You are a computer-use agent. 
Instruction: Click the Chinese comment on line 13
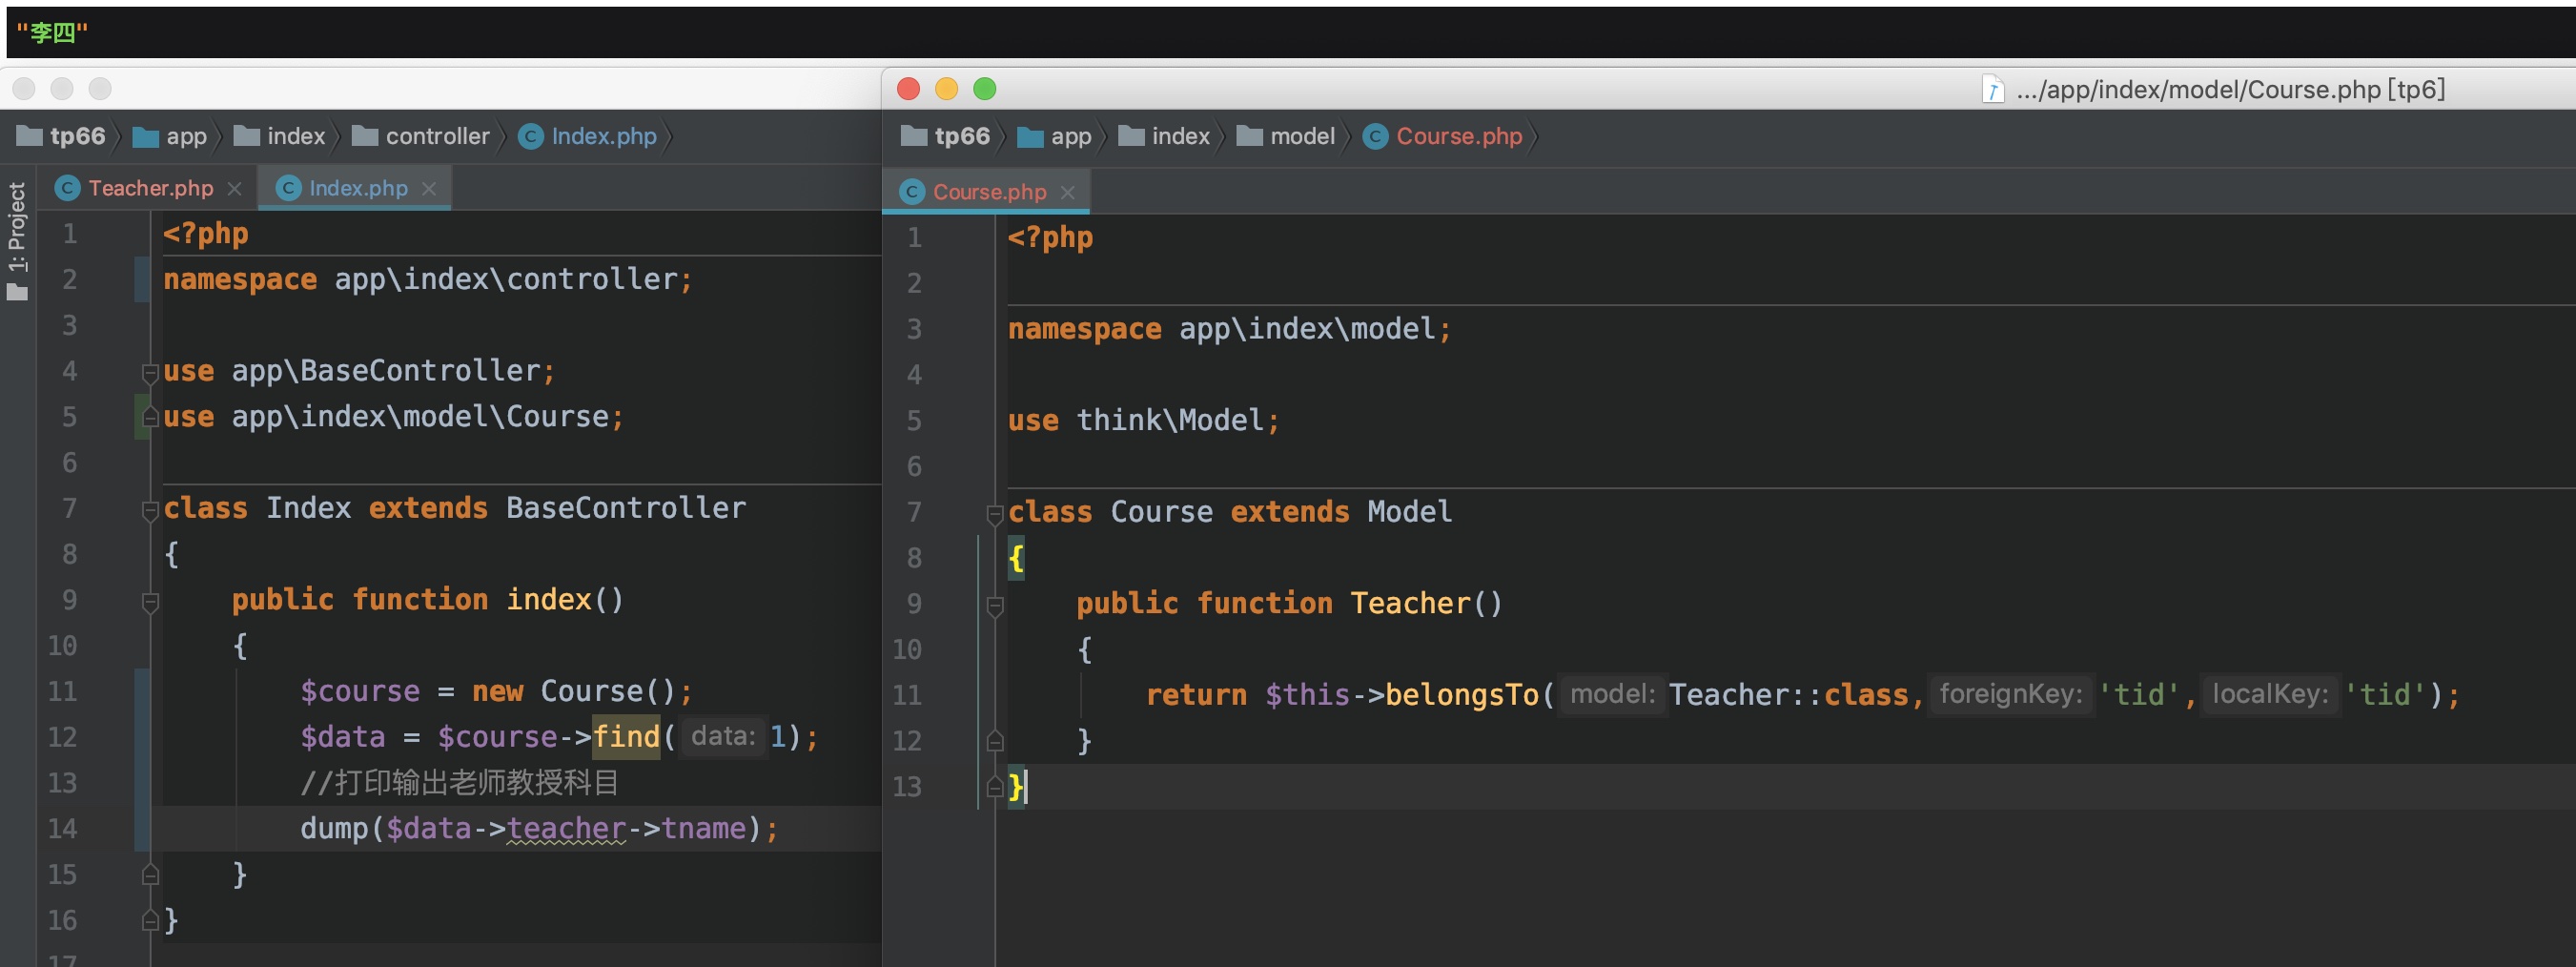click(460, 783)
